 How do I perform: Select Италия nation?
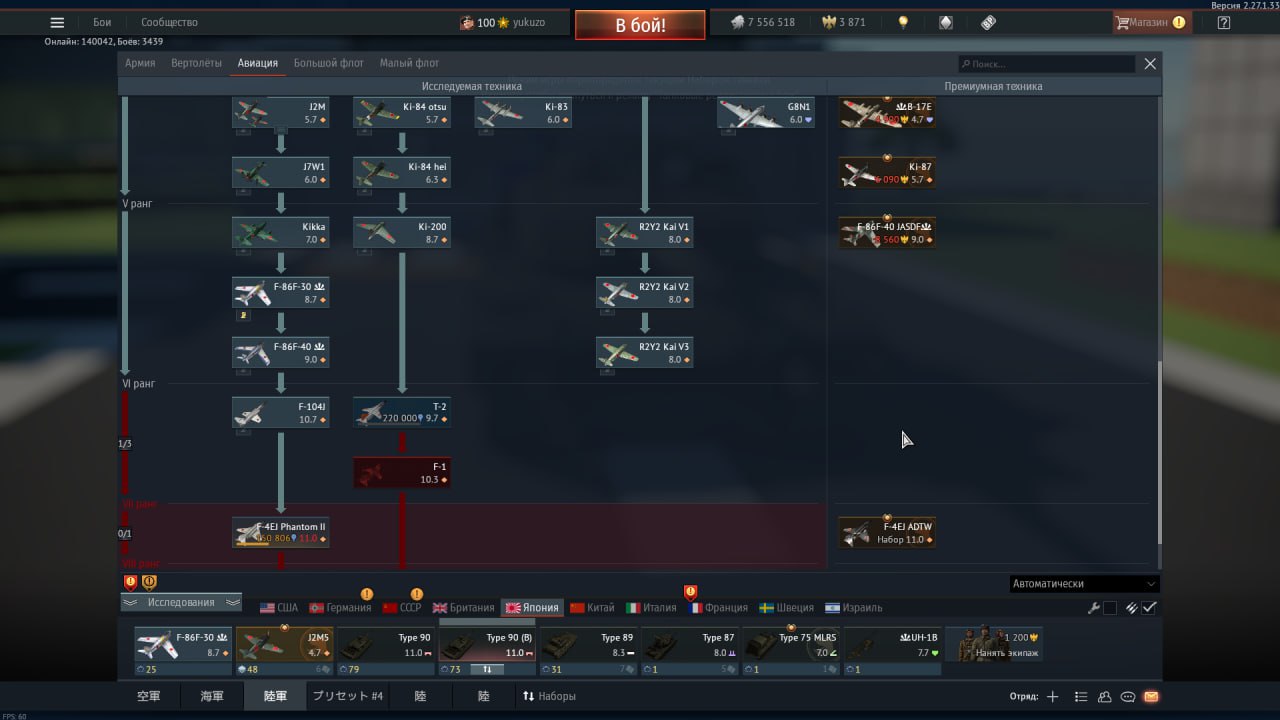[x=651, y=608]
